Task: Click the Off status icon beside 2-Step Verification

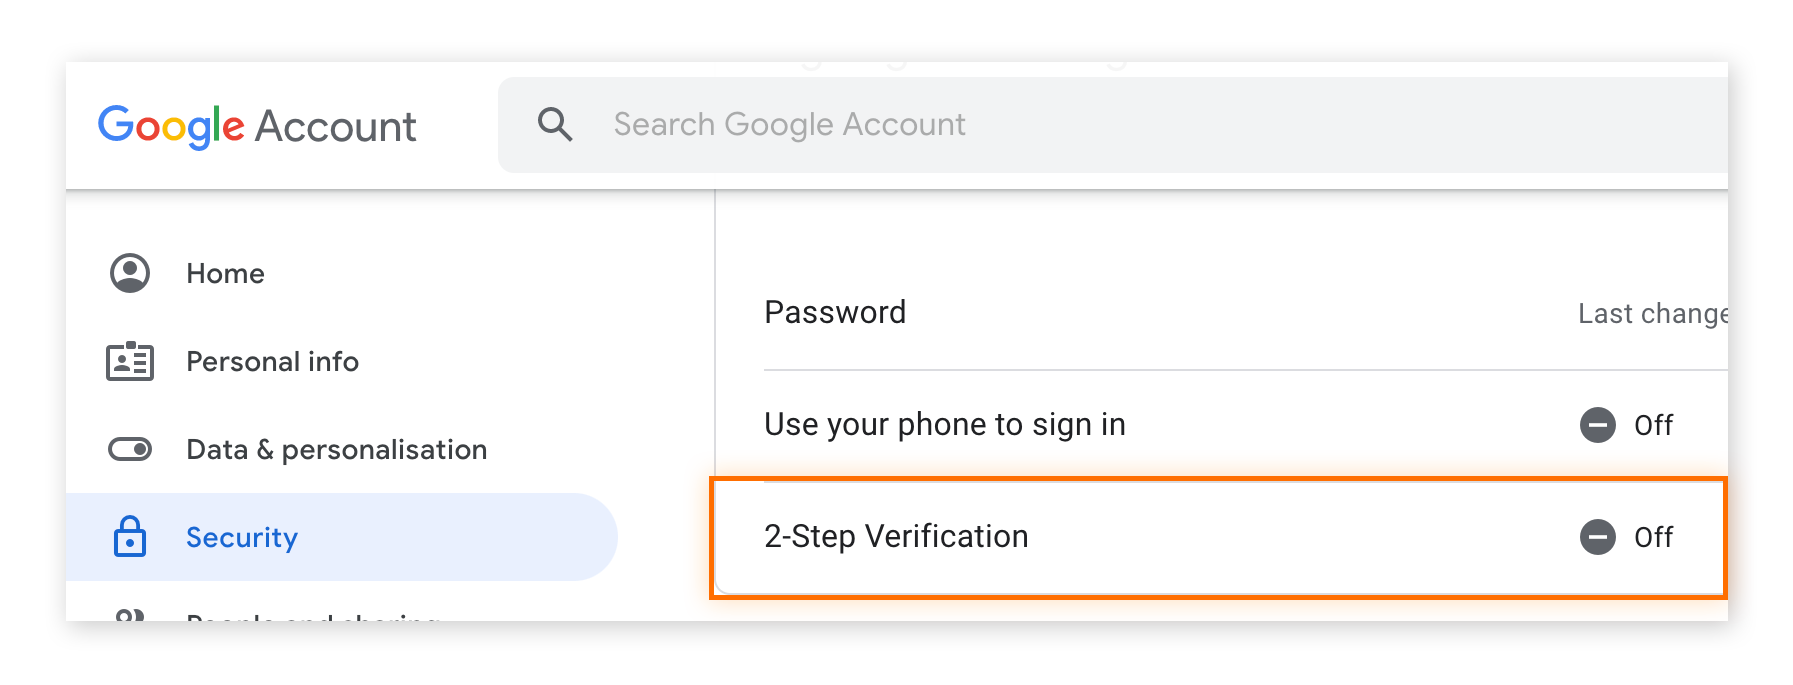Action: pyautogui.click(x=1597, y=537)
